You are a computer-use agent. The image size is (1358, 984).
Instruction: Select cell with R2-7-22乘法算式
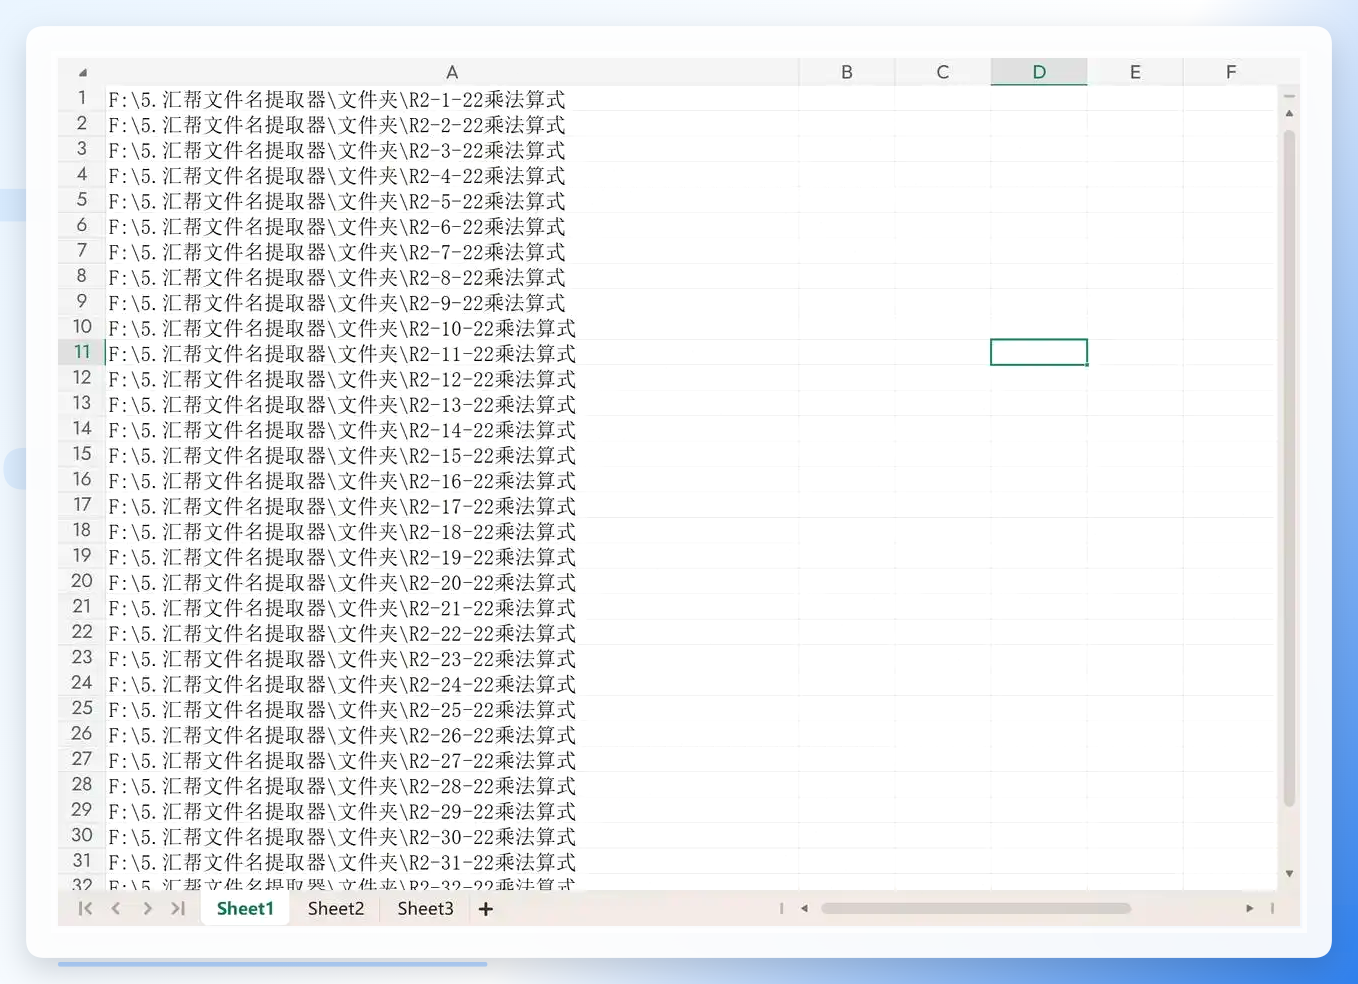pos(452,251)
